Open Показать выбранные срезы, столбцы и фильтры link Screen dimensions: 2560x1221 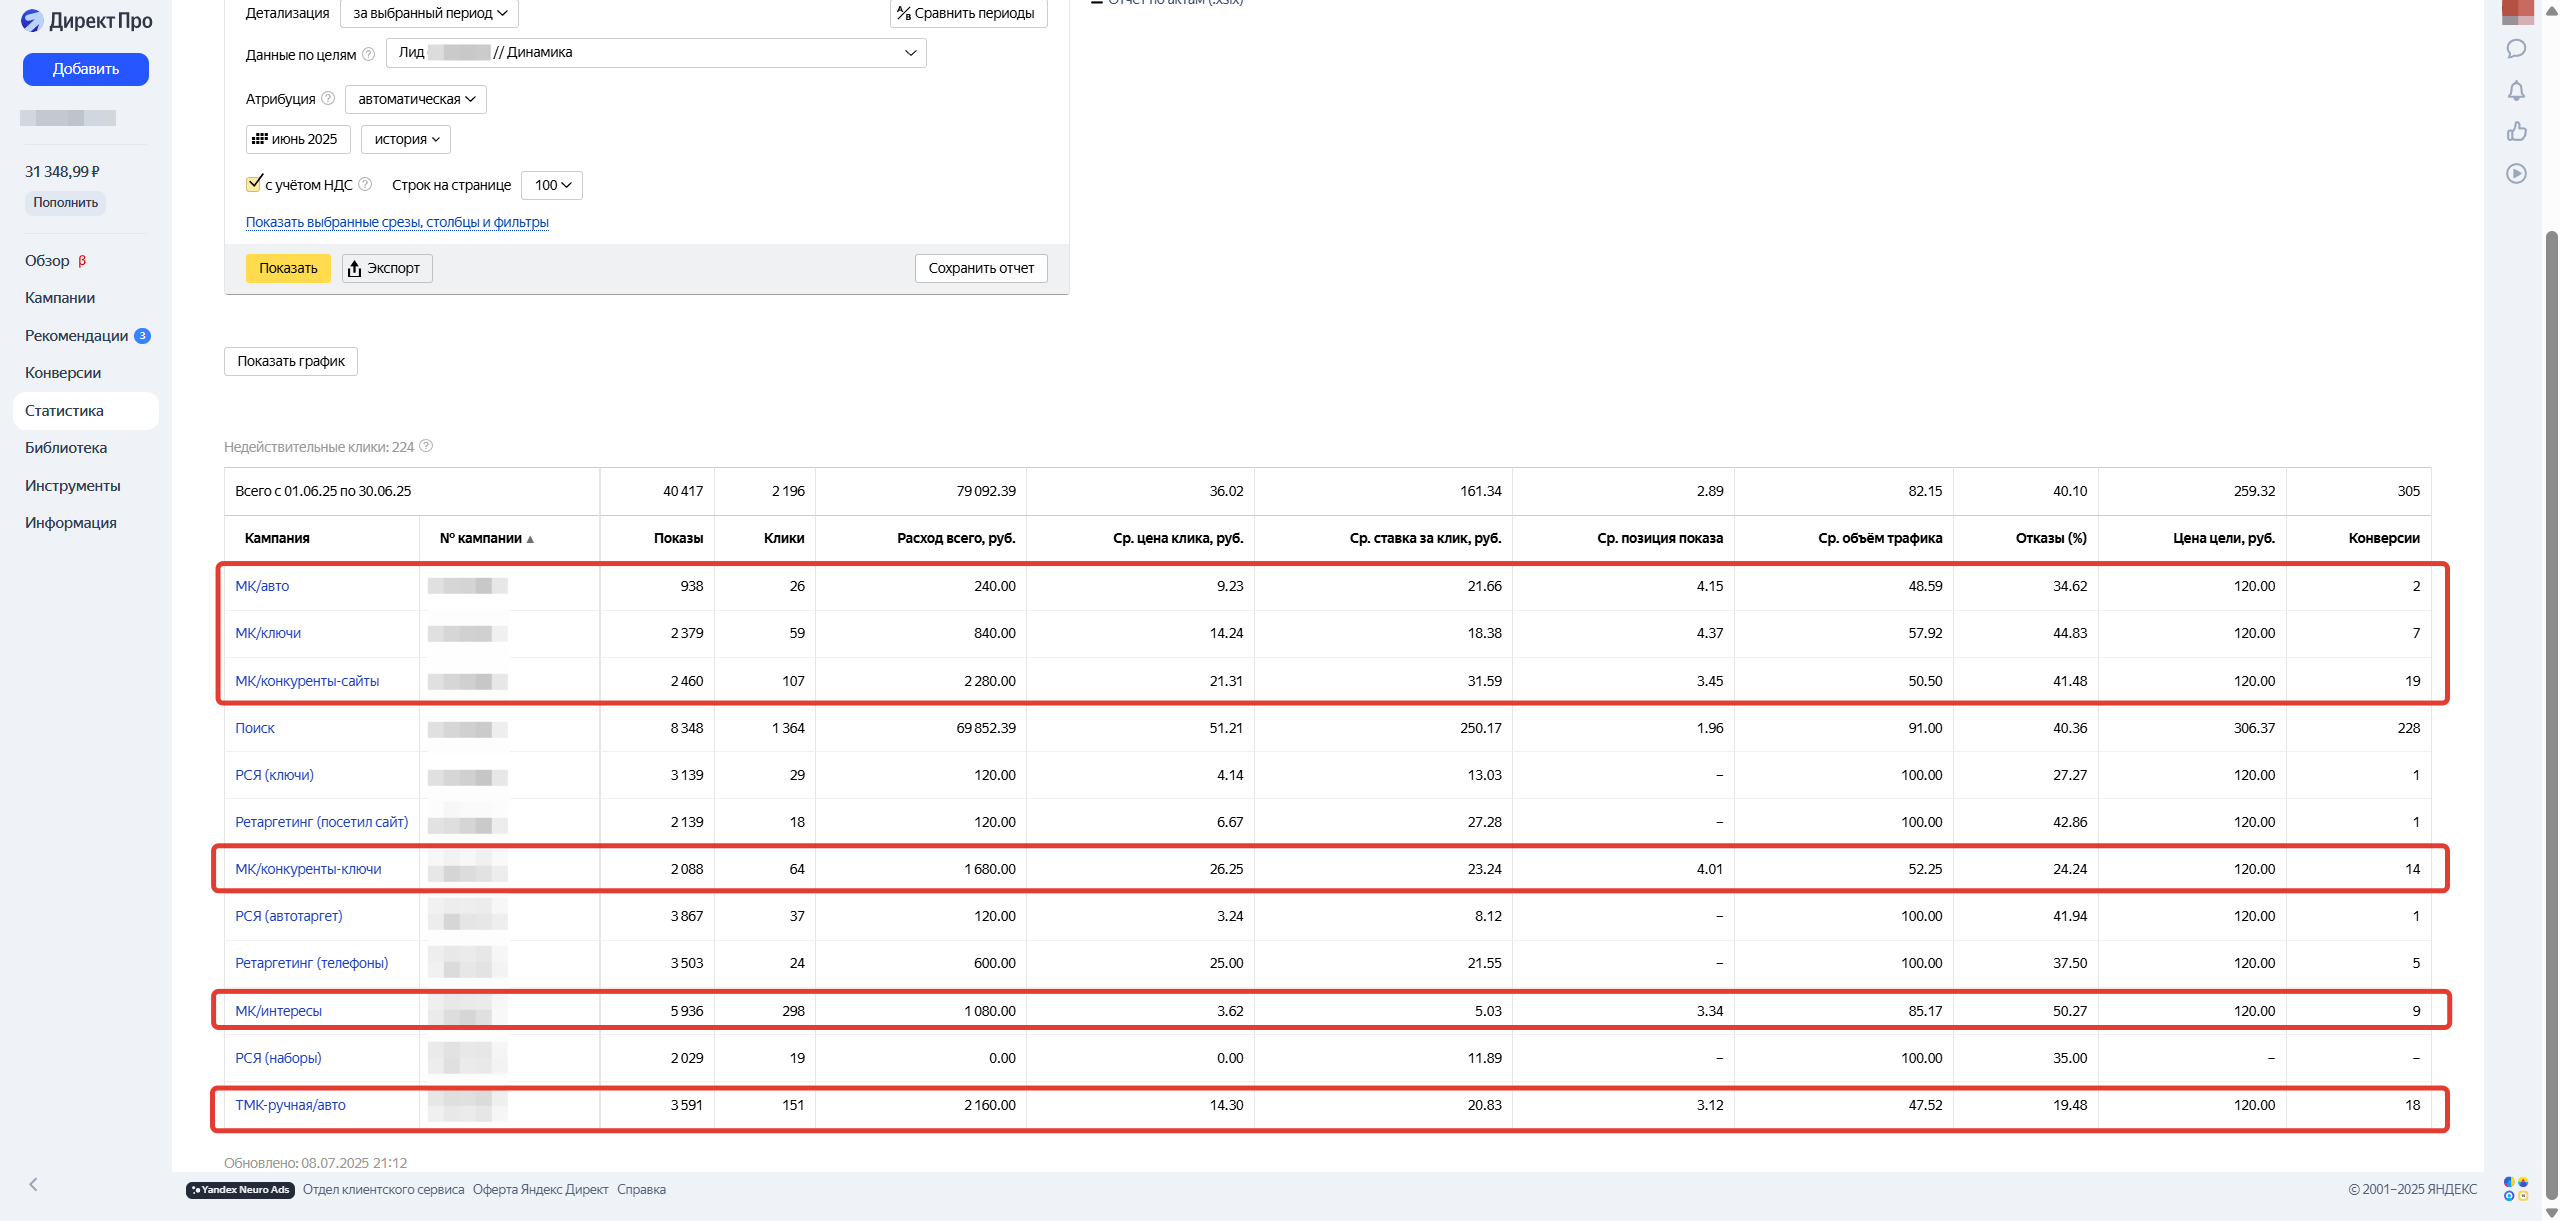click(397, 222)
